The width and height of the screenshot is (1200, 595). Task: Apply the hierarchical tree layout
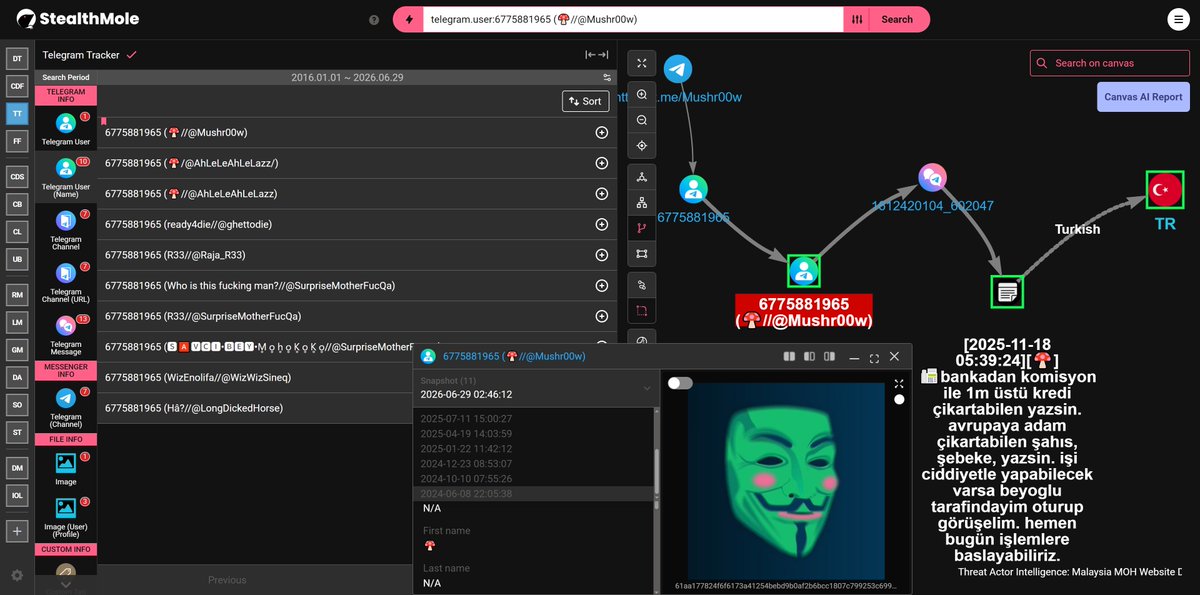642,203
